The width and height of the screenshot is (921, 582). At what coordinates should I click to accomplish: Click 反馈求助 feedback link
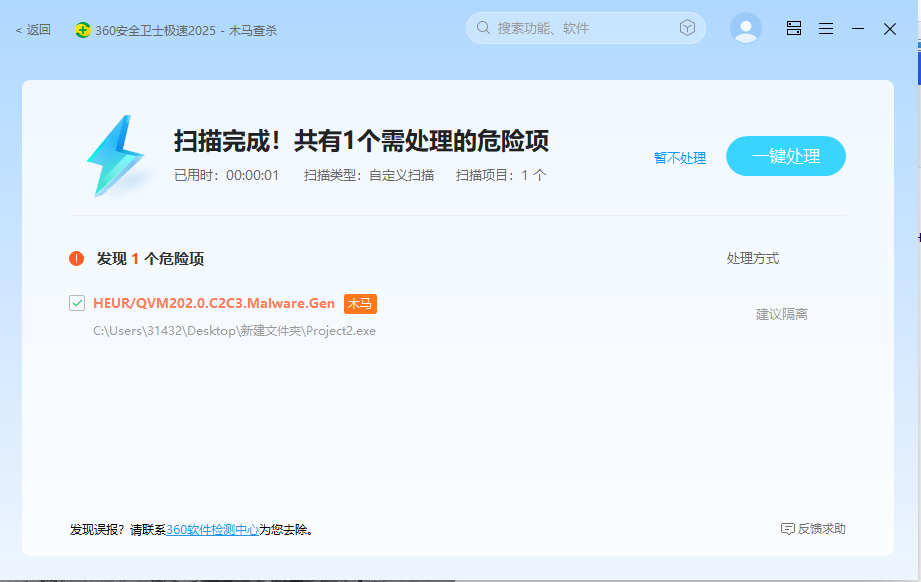[813, 529]
